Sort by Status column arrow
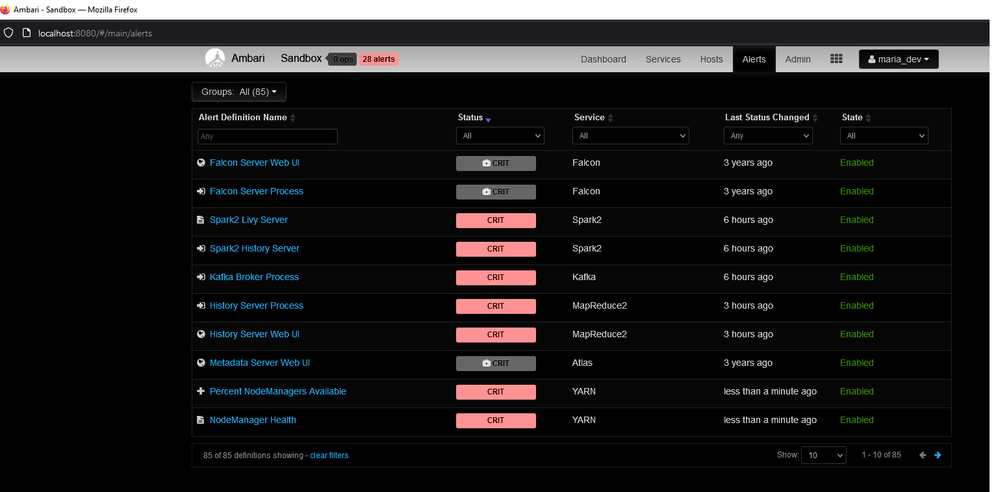Viewport: 998px width, 492px height. (488, 119)
